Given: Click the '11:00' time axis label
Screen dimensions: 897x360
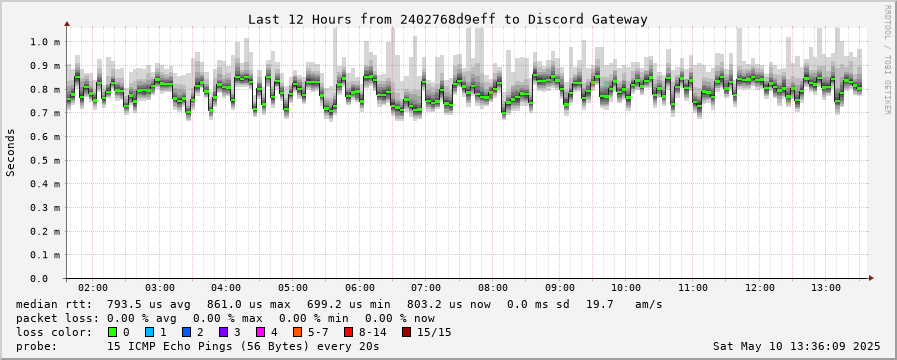Looking at the screenshot, I should 693,288.
